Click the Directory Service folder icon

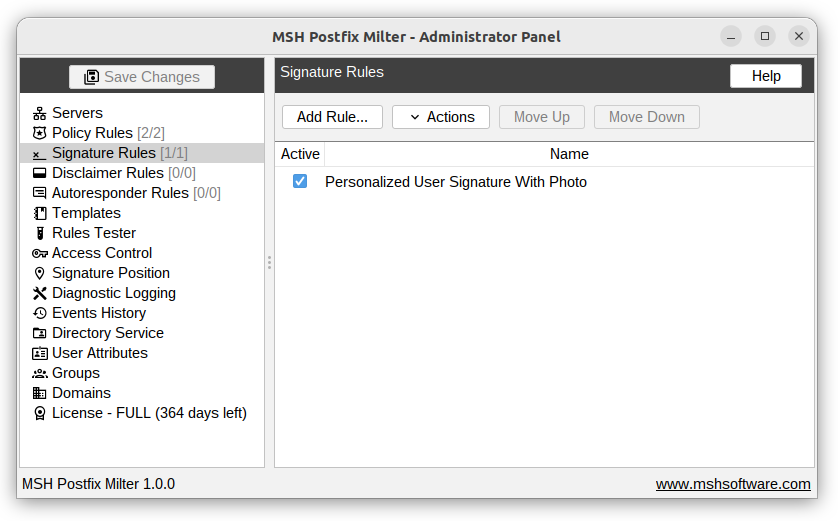click(40, 333)
